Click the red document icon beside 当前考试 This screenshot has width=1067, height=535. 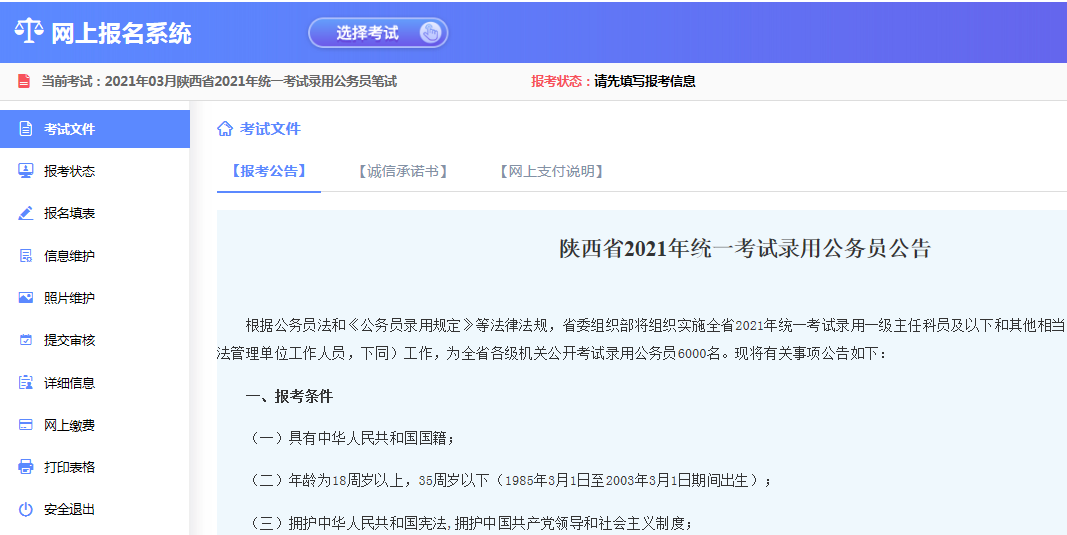tap(24, 81)
